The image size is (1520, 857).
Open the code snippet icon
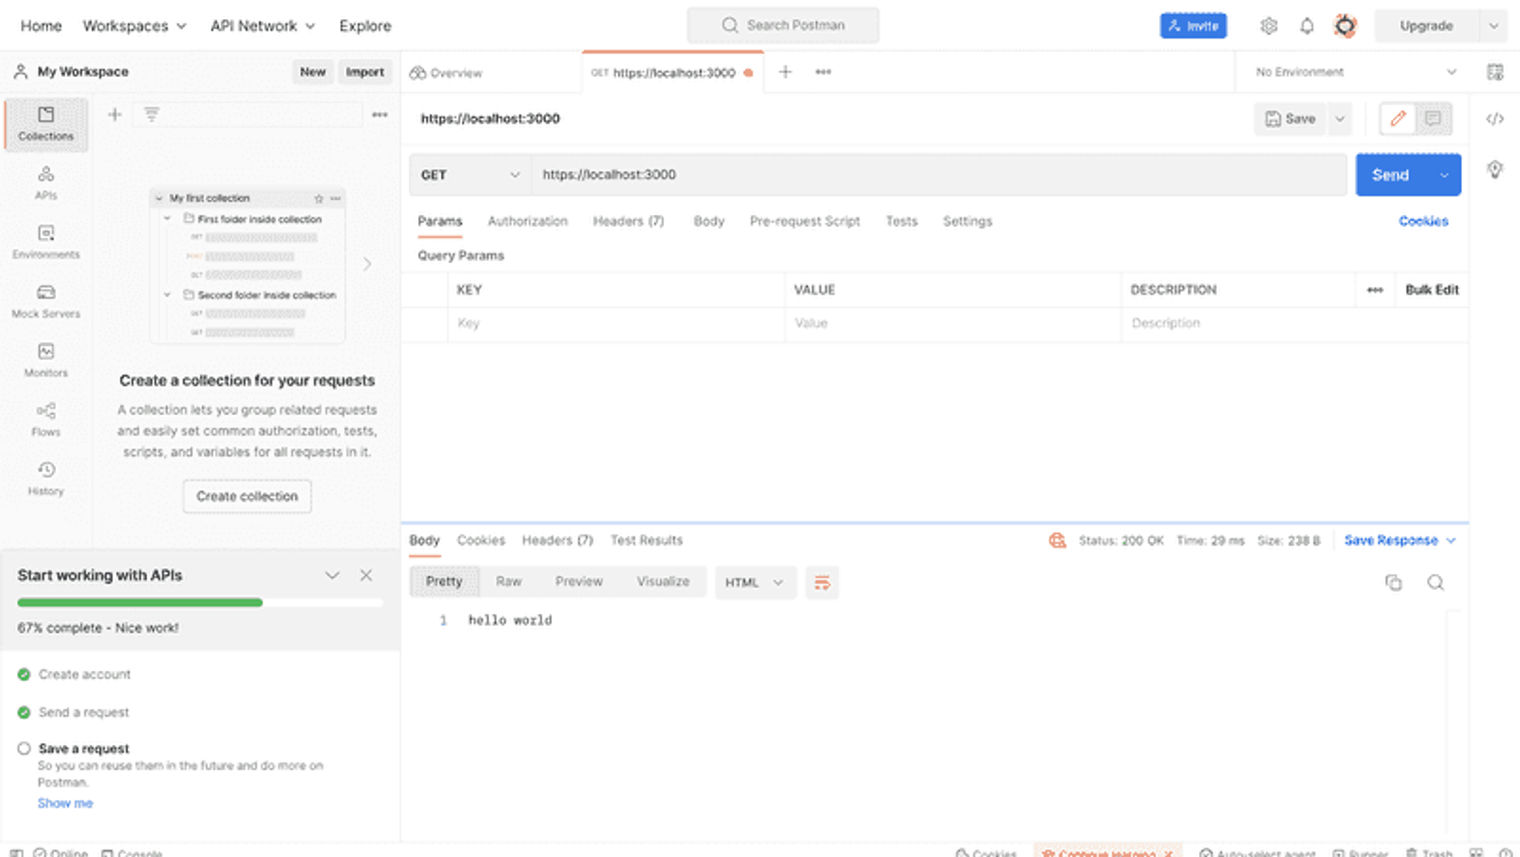tap(1495, 118)
